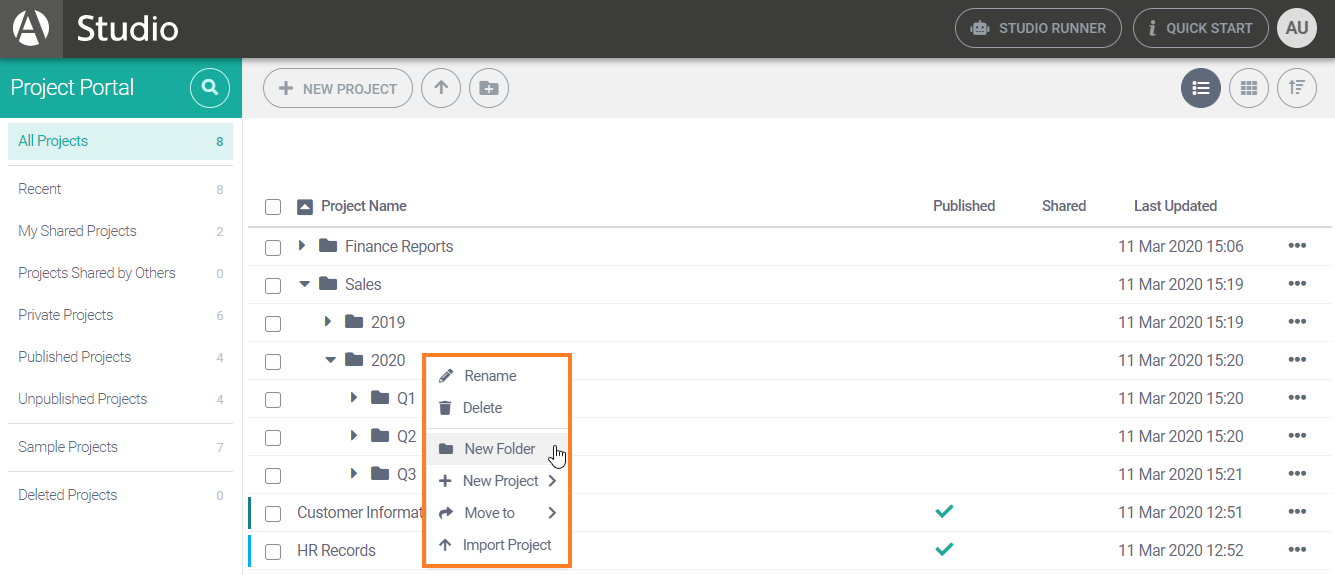The height and width of the screenshot is (575, 1335).
Task: Open more options for Finance Reports row
Action: click(1297, 246)
